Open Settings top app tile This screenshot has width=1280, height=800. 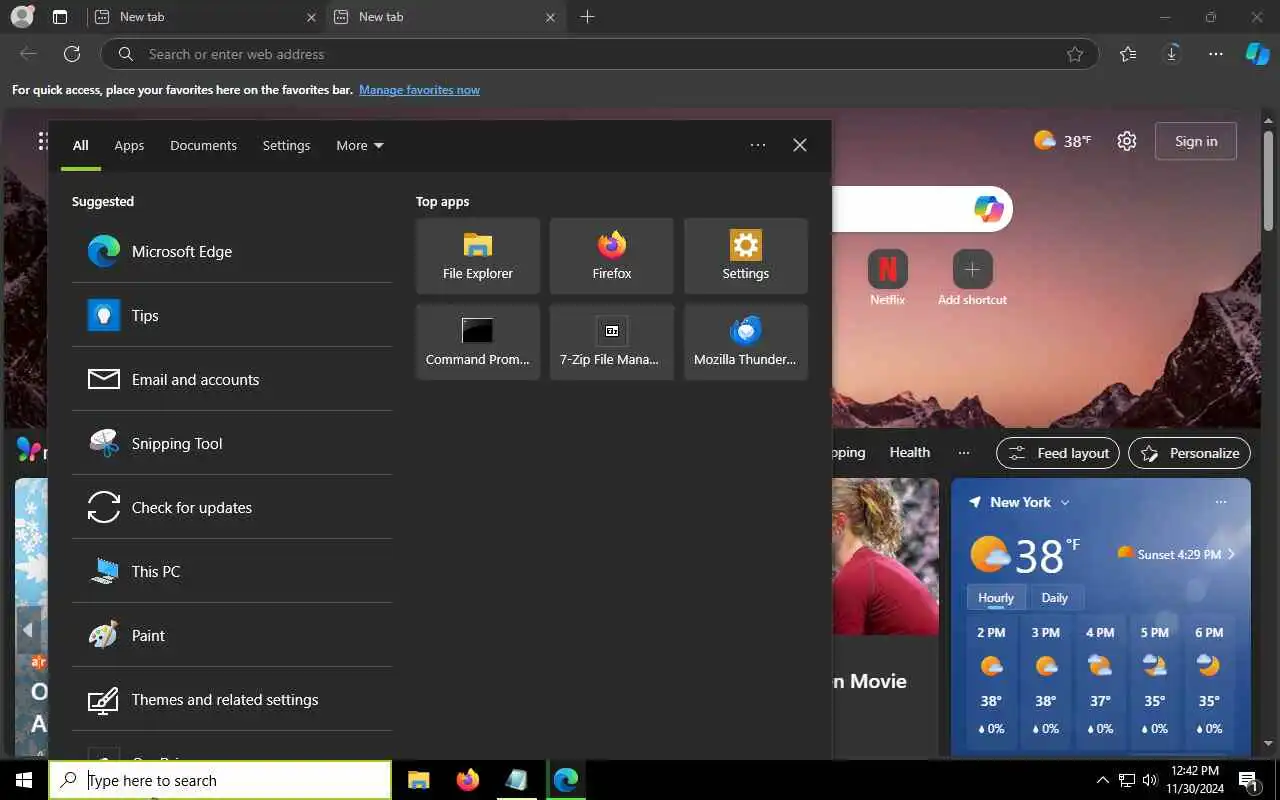(746, 256)
